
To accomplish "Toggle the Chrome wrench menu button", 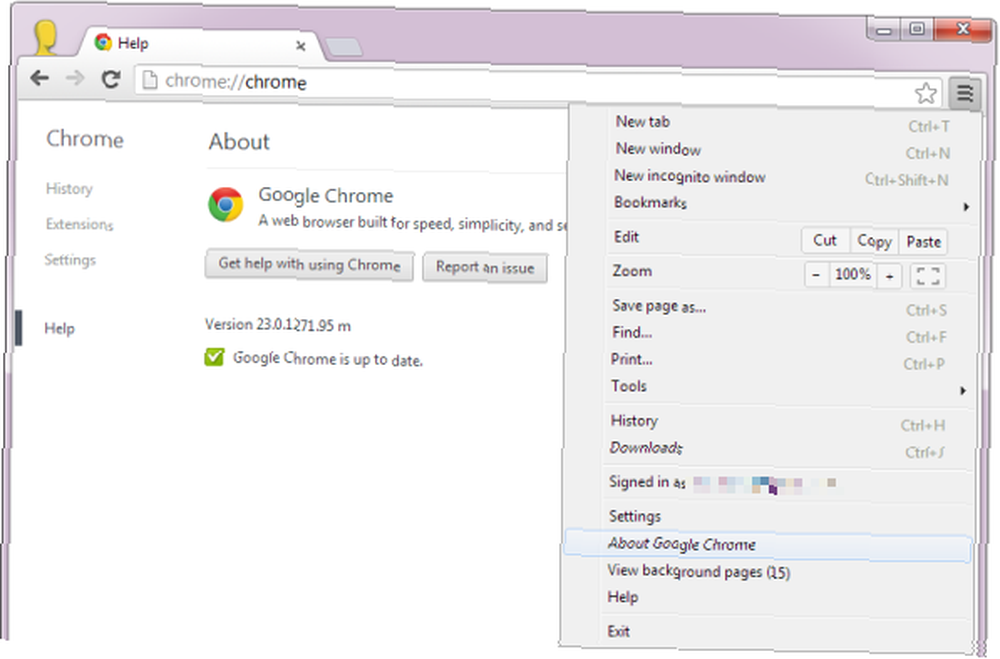I will [x=964, y=93].
